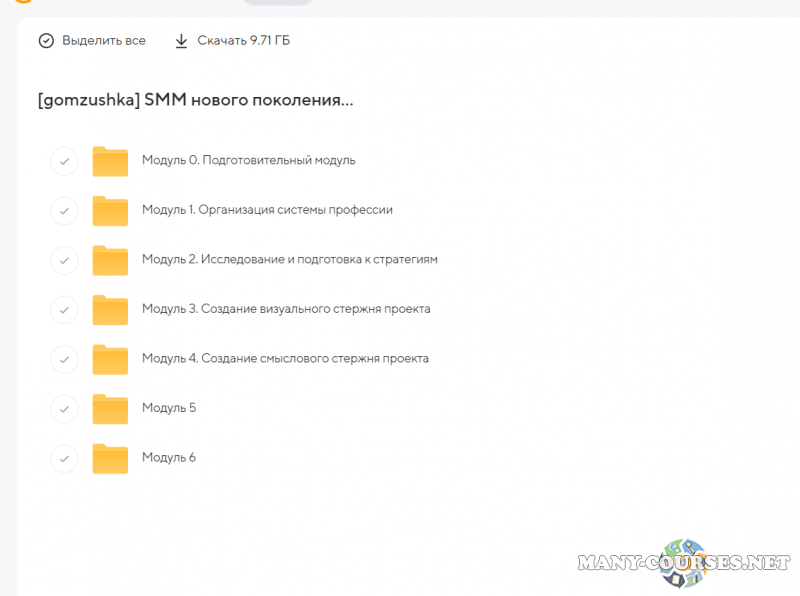The image size is (800, 596).
Task: Open Модуль 1. Организация системы профессии
Action: [x=267, y=210]
